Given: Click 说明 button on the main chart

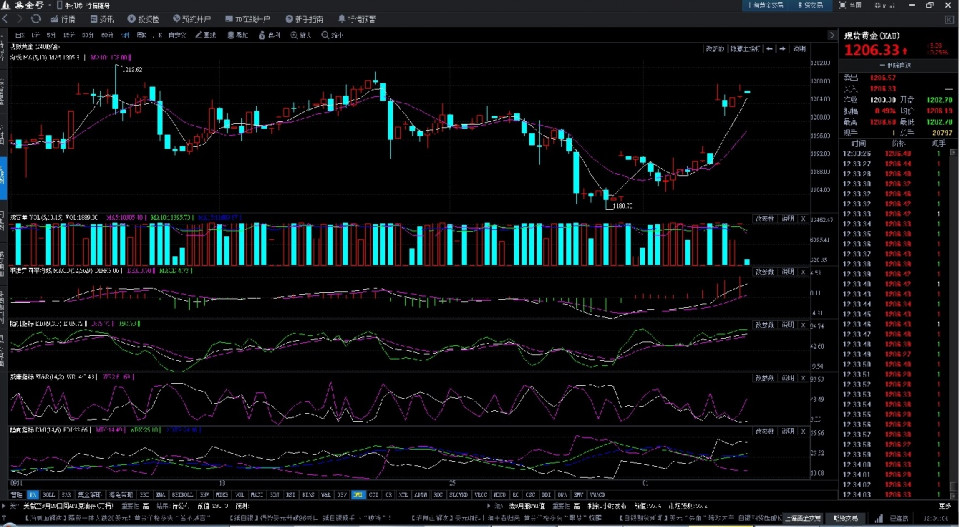Looking at the screenshot, I should tap(799, 48).
